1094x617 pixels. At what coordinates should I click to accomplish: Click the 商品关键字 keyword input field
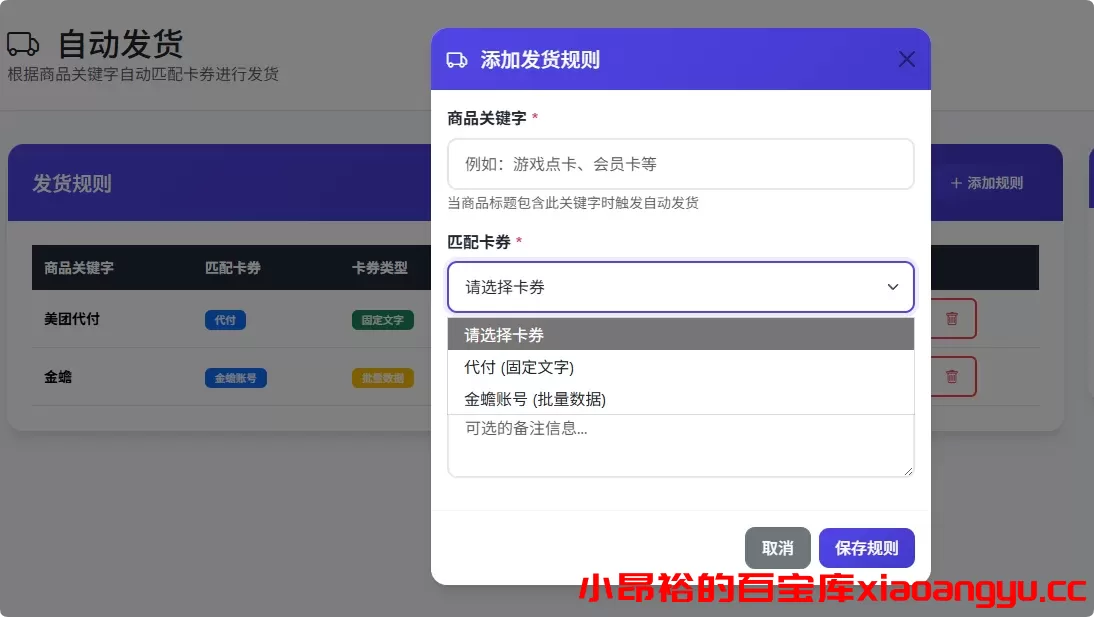click(680, 164)
